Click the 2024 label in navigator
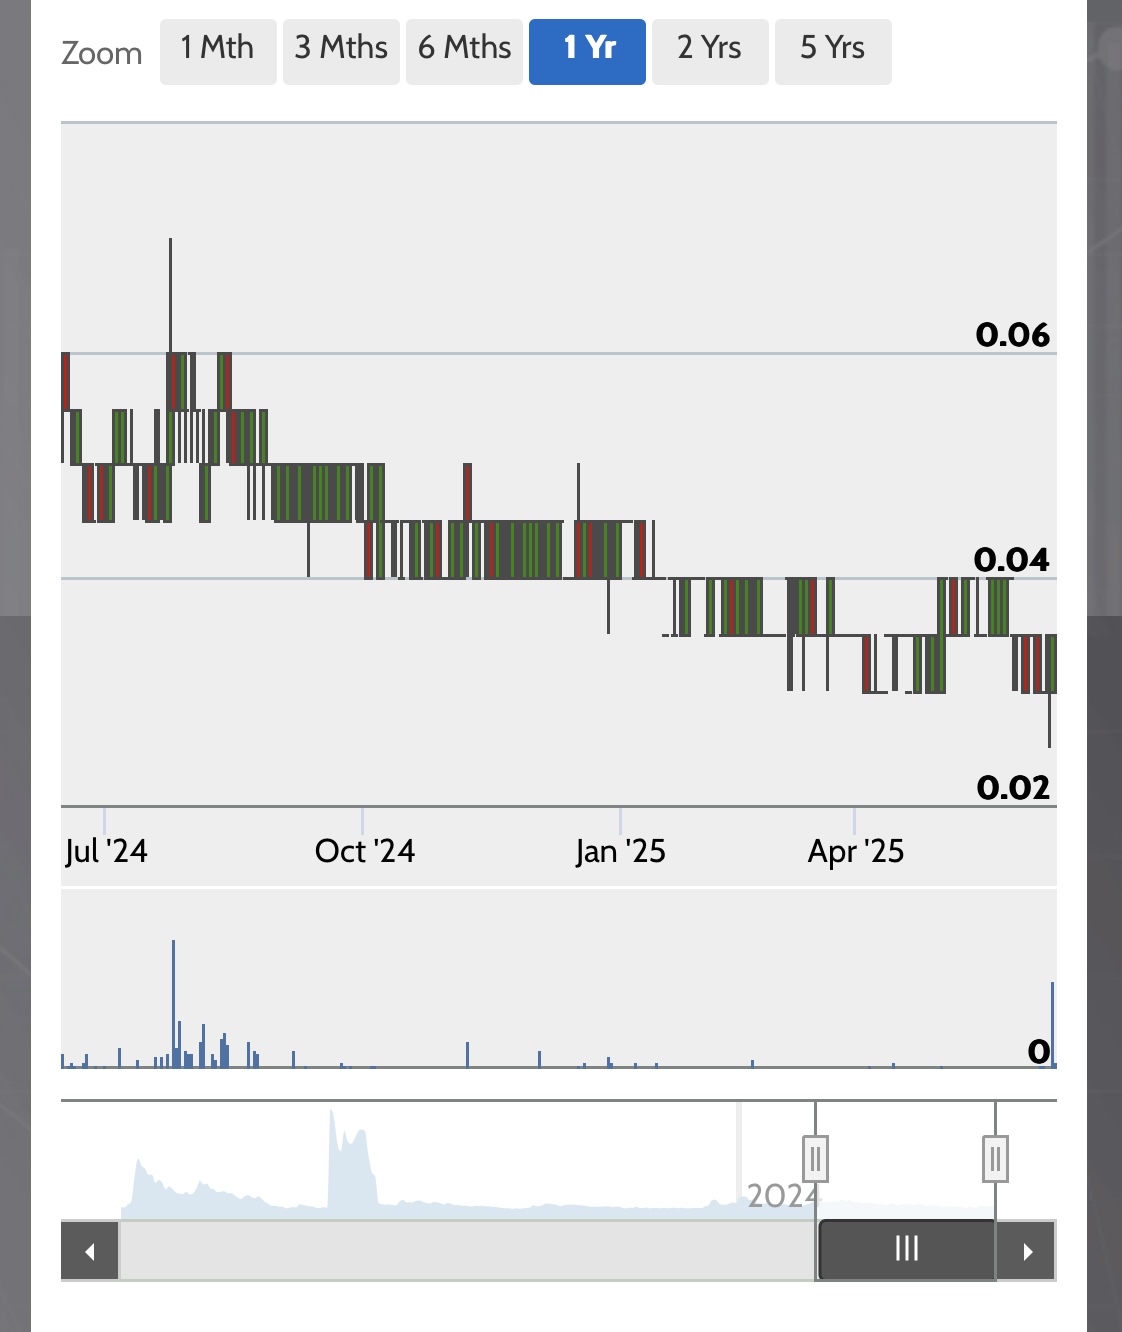The width and height of the screenshot is (1122, 1332). pos(783,1195)
